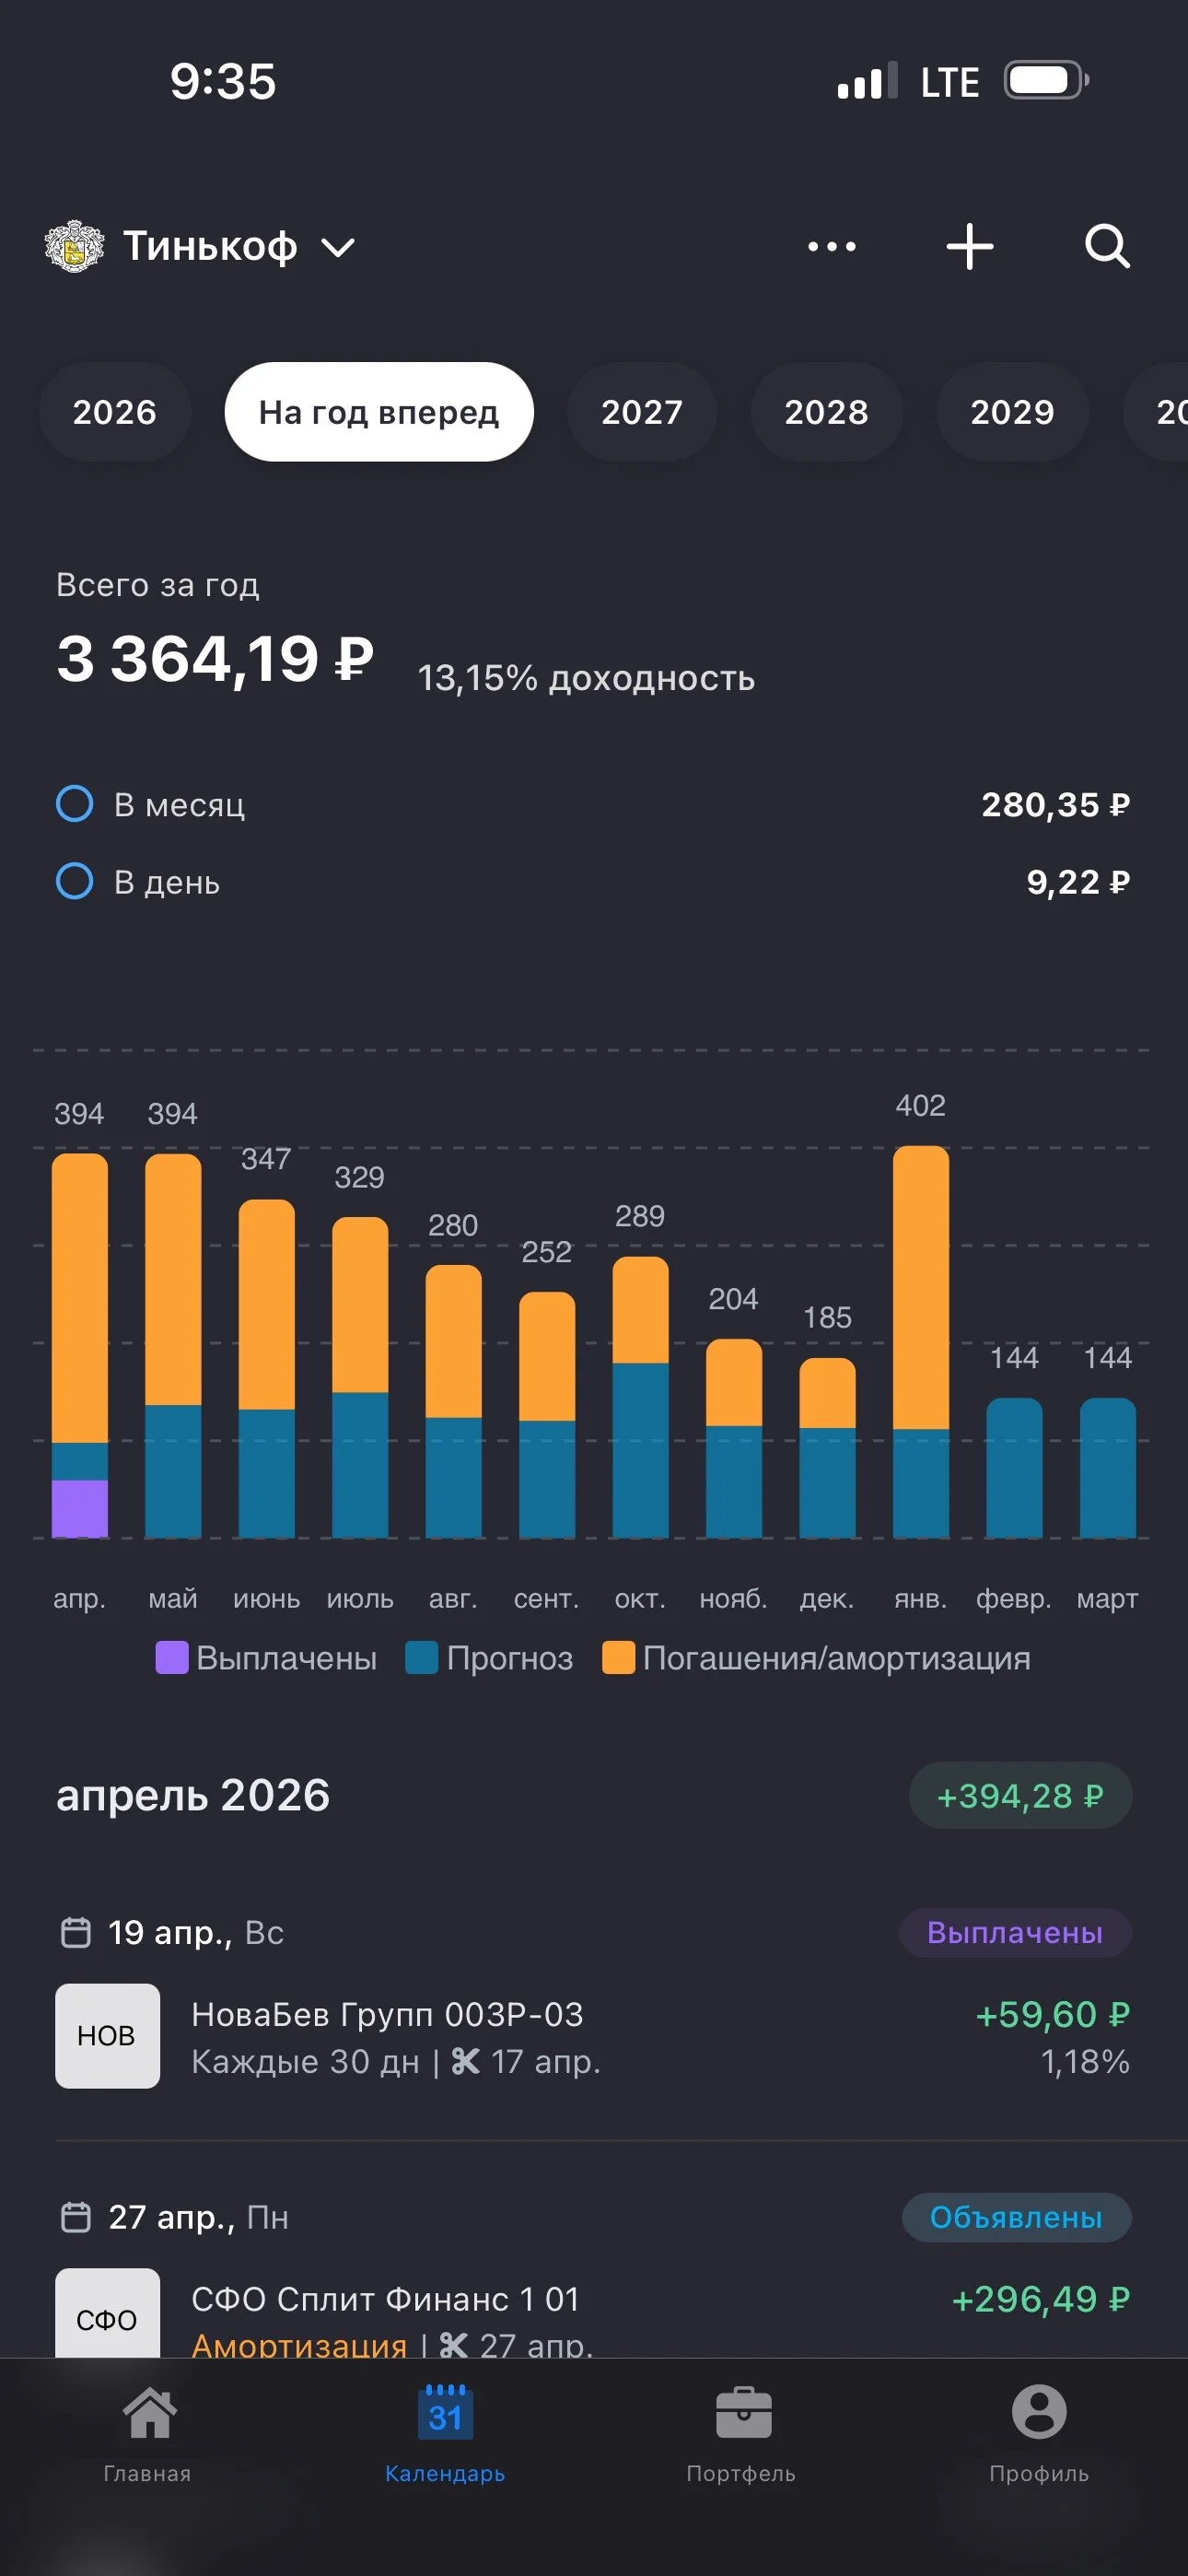Viewport: 1188px width, 2576px height.
Task: Open the three-dots more options menu
Action: (x=831, y=246)
